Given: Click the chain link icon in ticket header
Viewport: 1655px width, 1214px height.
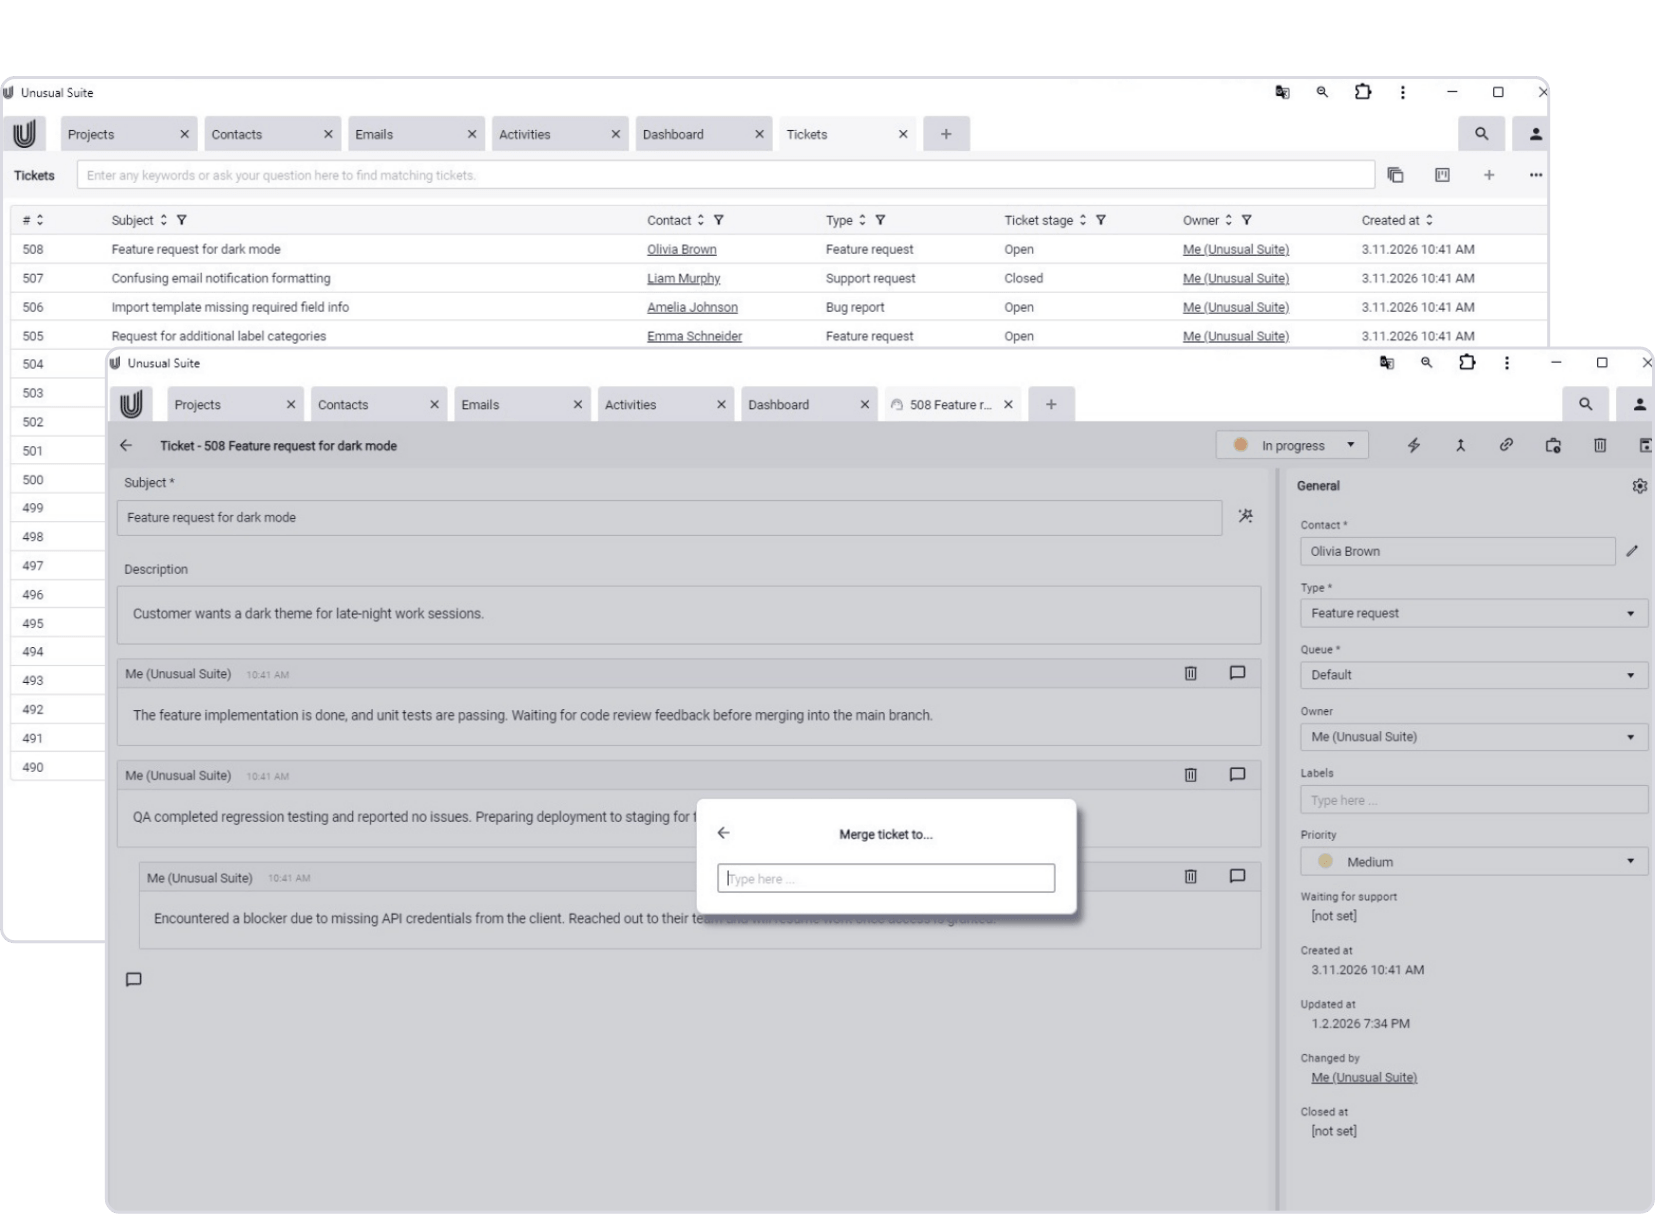Looking at the screenshot, I should click(1506, 446).
